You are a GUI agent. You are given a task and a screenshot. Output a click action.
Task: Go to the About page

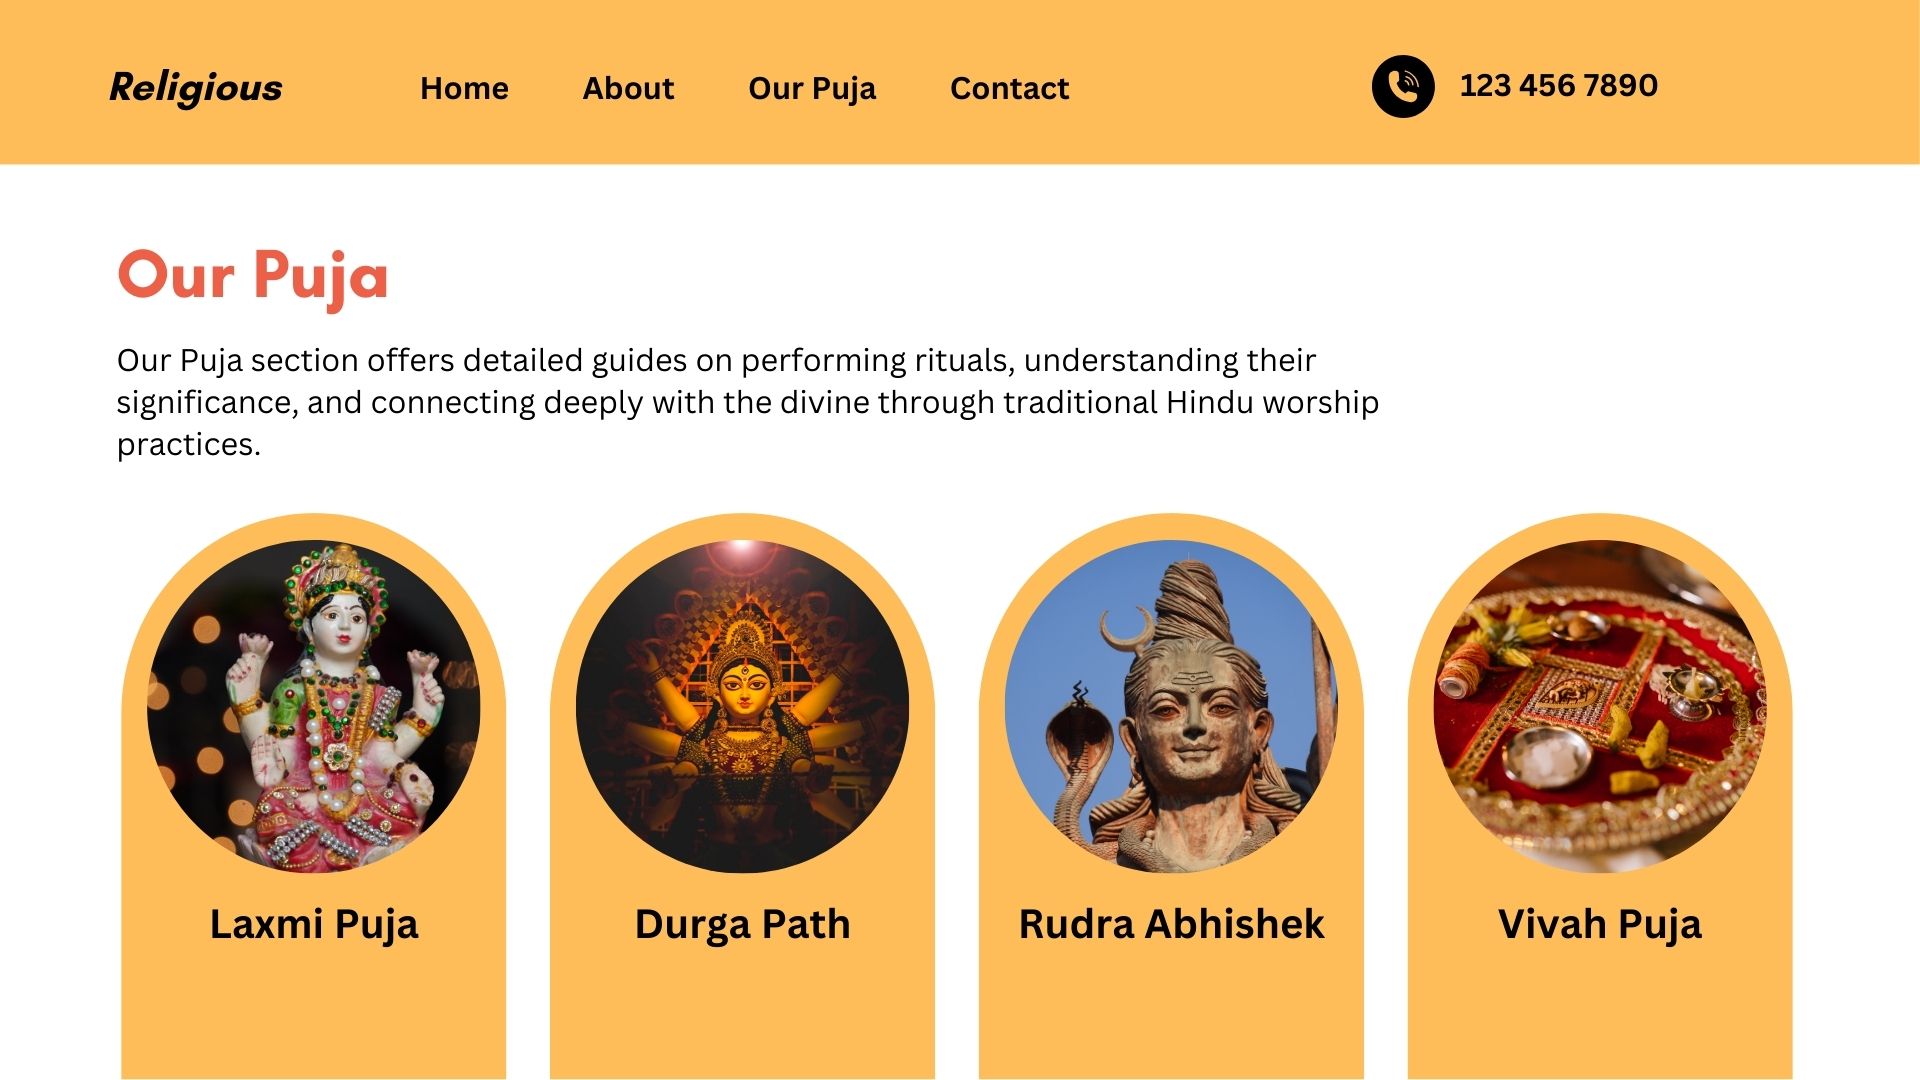628,88
